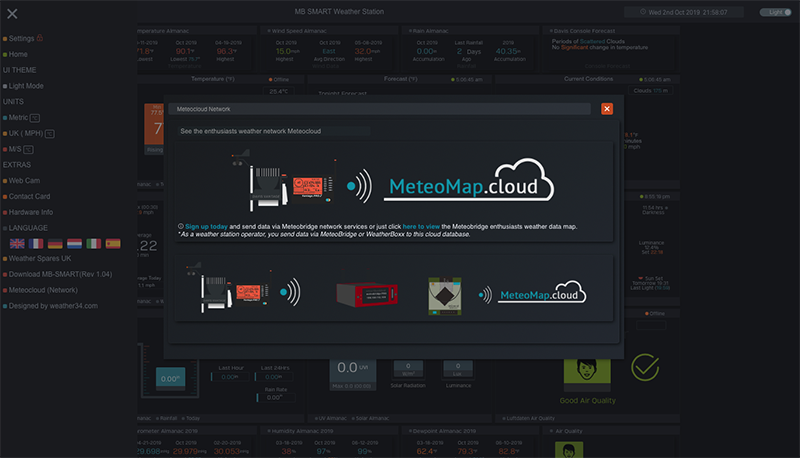This screenshot has width=800, height=458.
Task: Open Hardware Info from sidebar
Action: [30, 212]
